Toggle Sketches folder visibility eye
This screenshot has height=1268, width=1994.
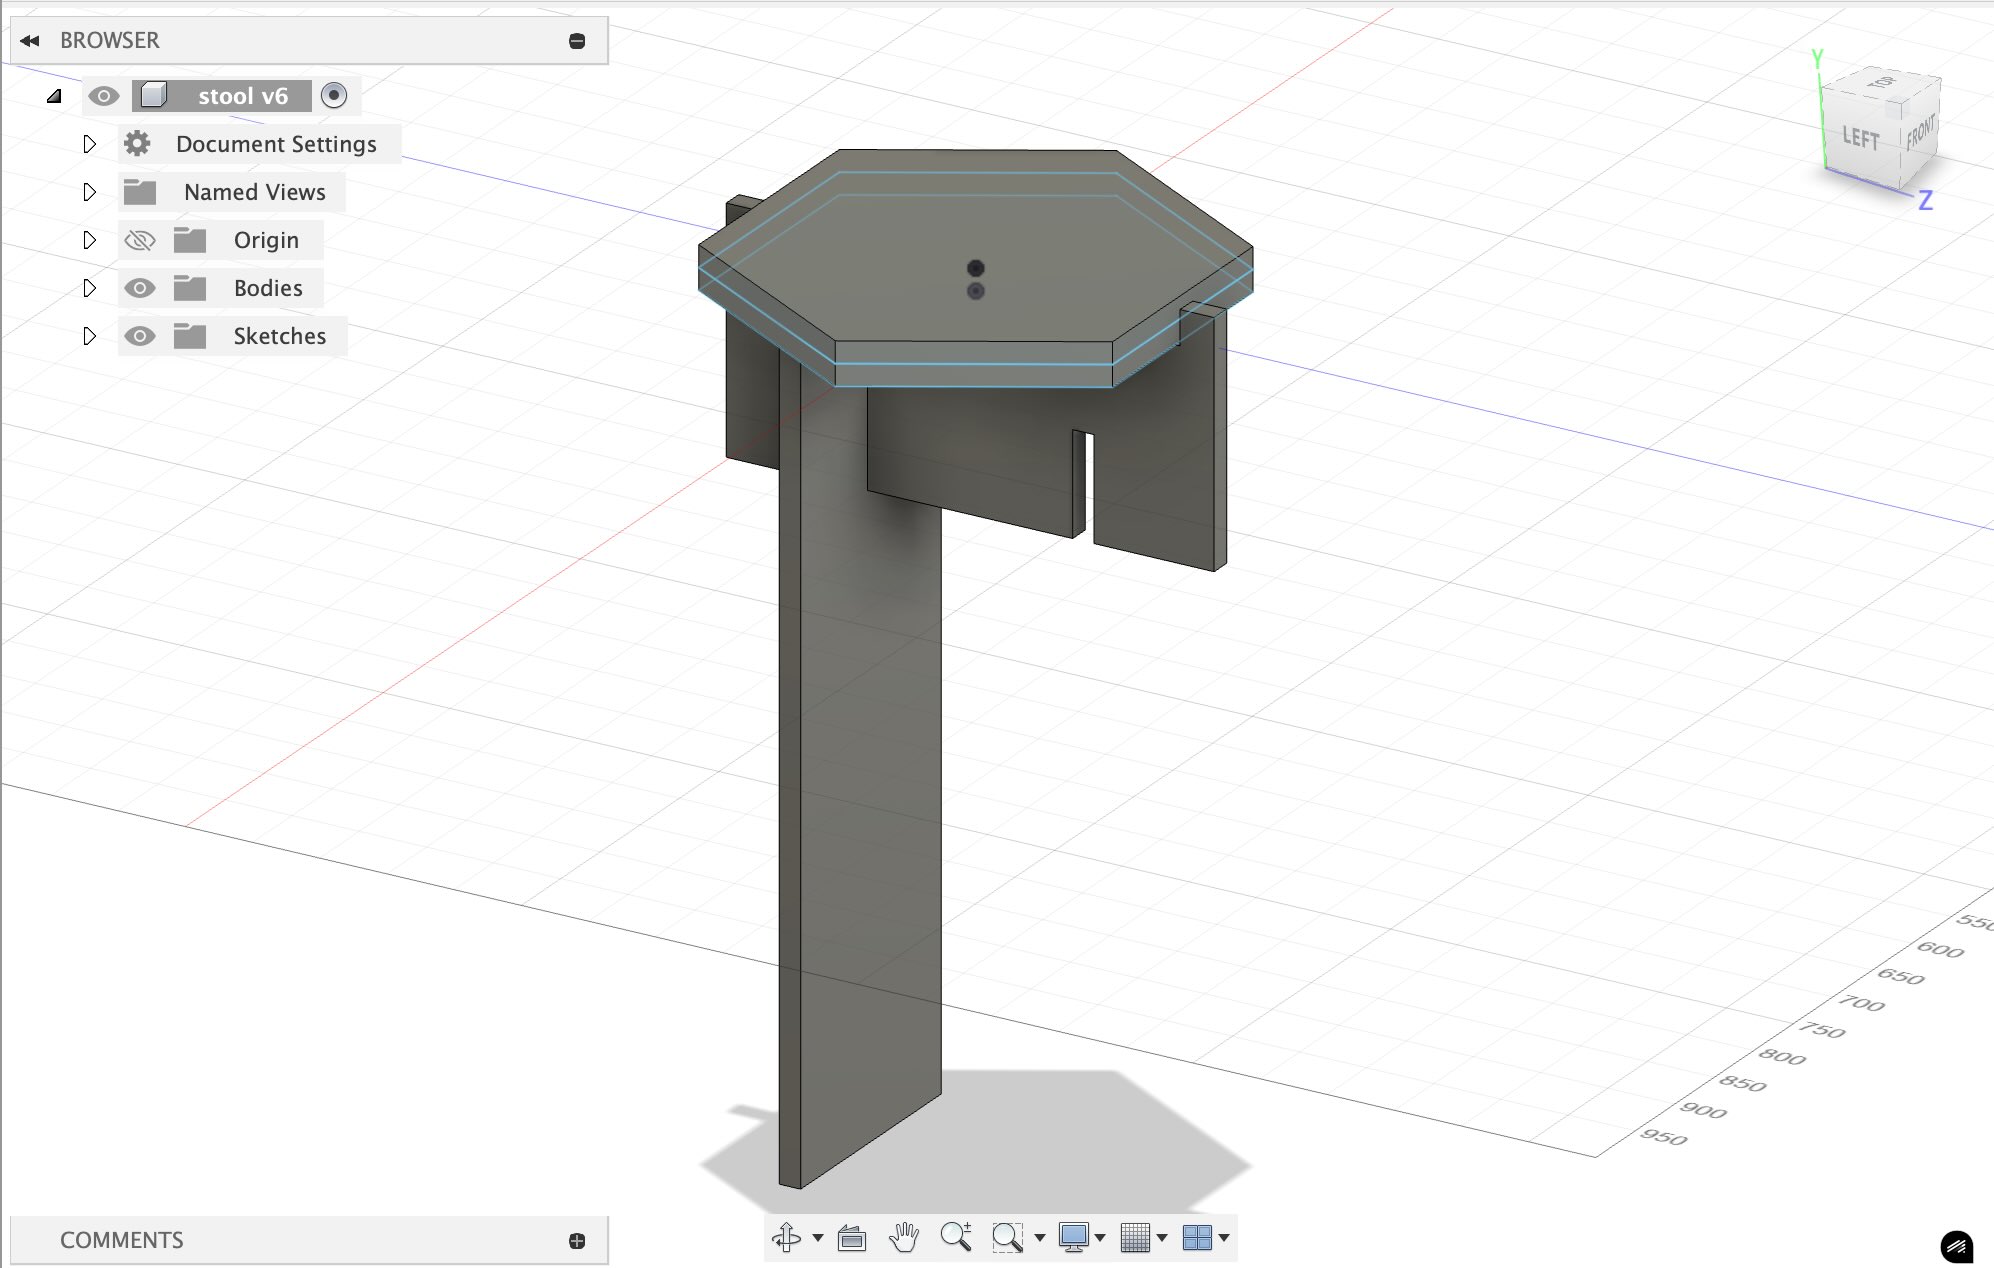pos(140,336)
